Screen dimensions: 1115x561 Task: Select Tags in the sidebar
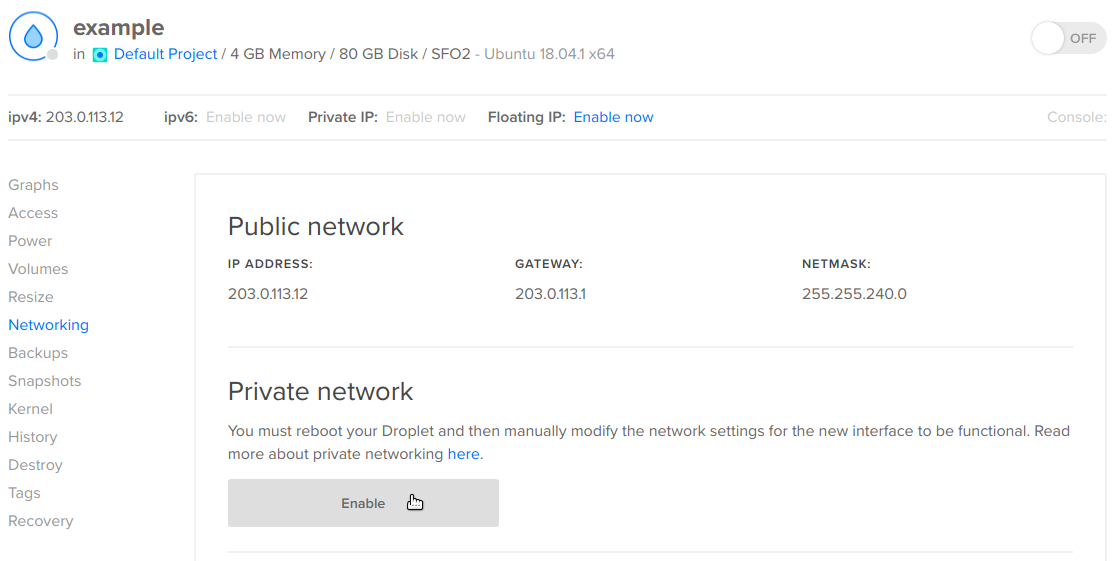click(24, 493)
